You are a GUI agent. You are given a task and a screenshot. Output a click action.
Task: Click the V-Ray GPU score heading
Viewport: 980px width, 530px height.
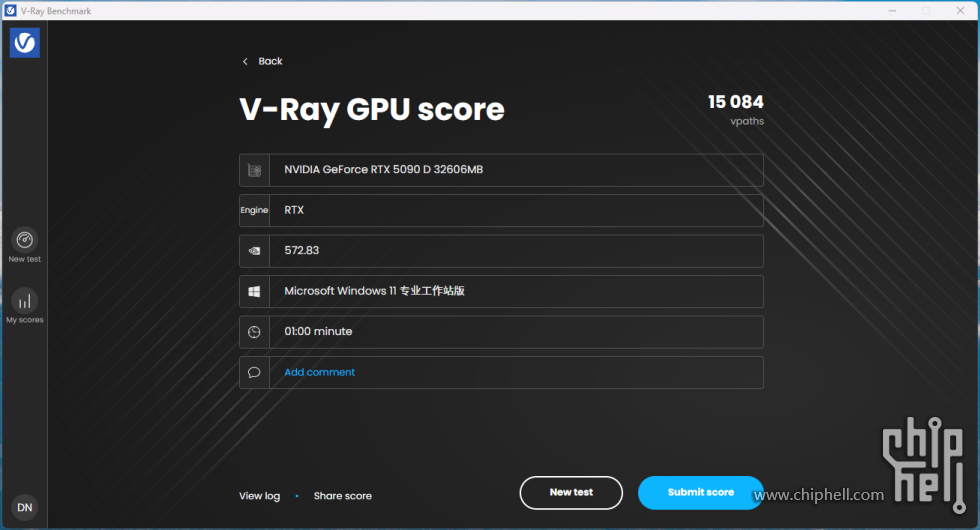point(371,109)
